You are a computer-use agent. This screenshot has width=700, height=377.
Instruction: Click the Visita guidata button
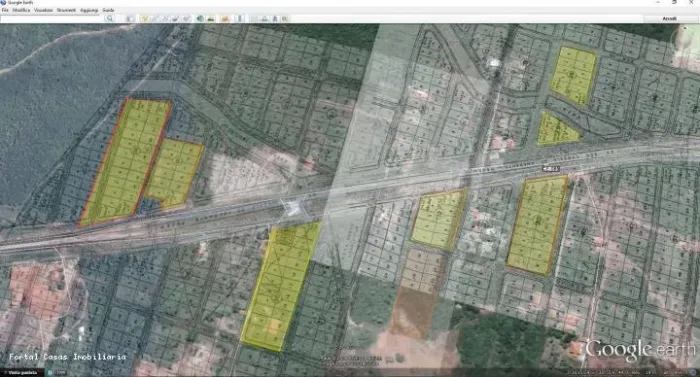point(22,373)
